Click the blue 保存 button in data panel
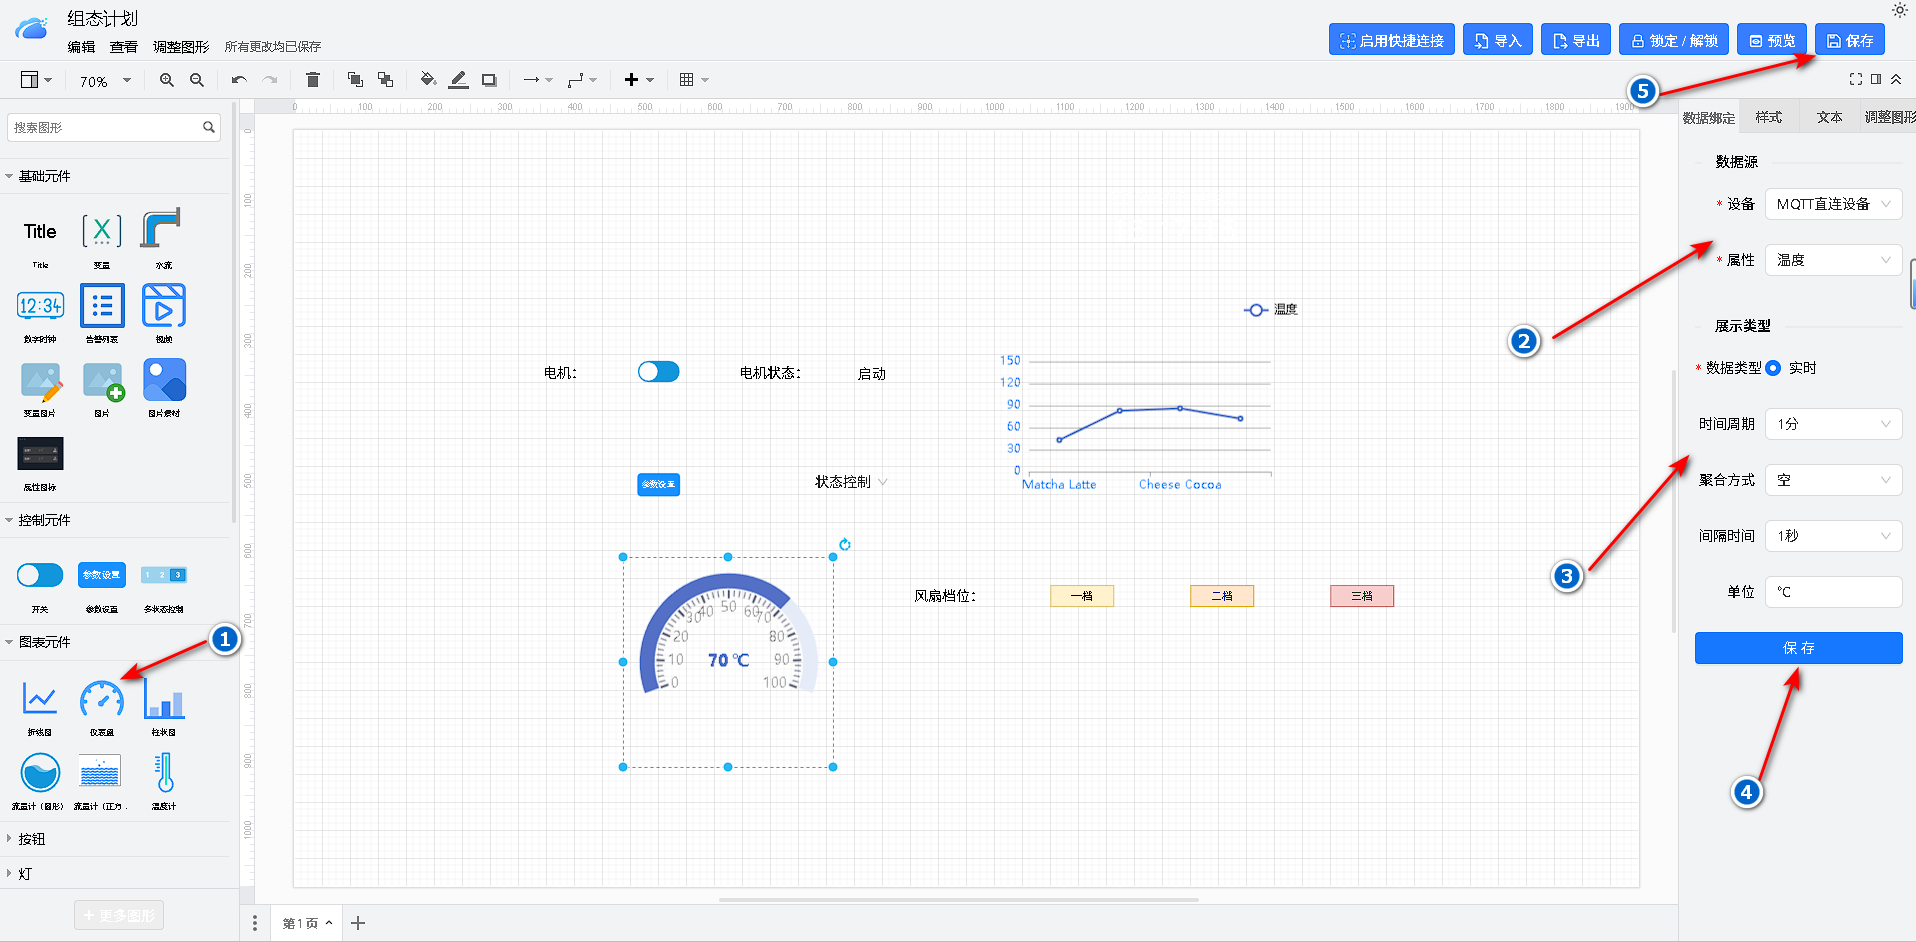 pos(1797,648)
